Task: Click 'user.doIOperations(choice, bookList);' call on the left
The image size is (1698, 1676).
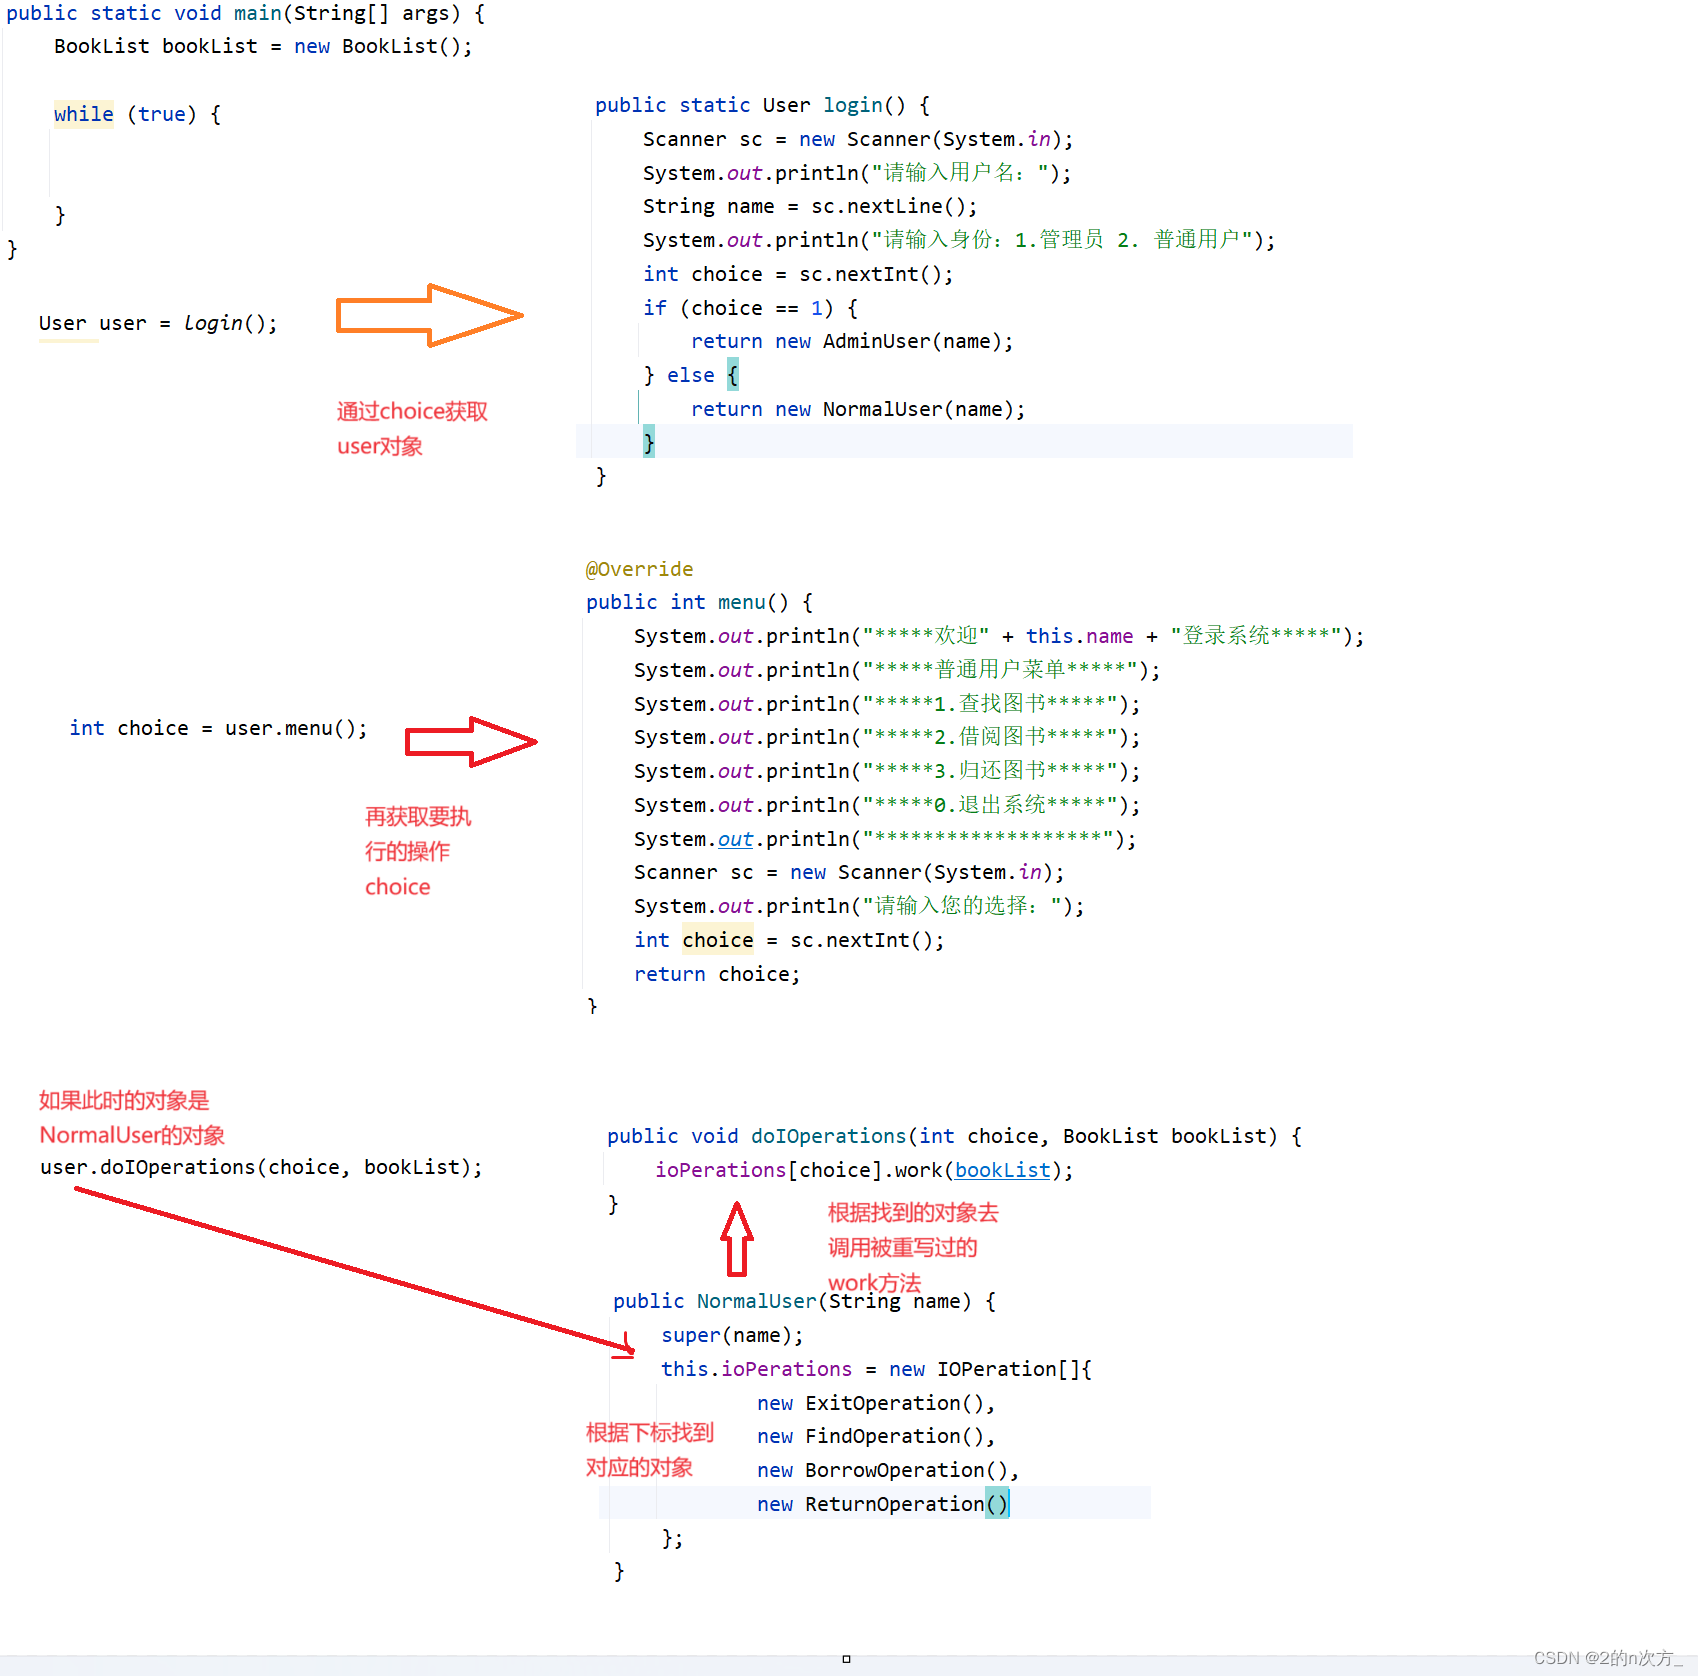Action: coord(261,1167)
